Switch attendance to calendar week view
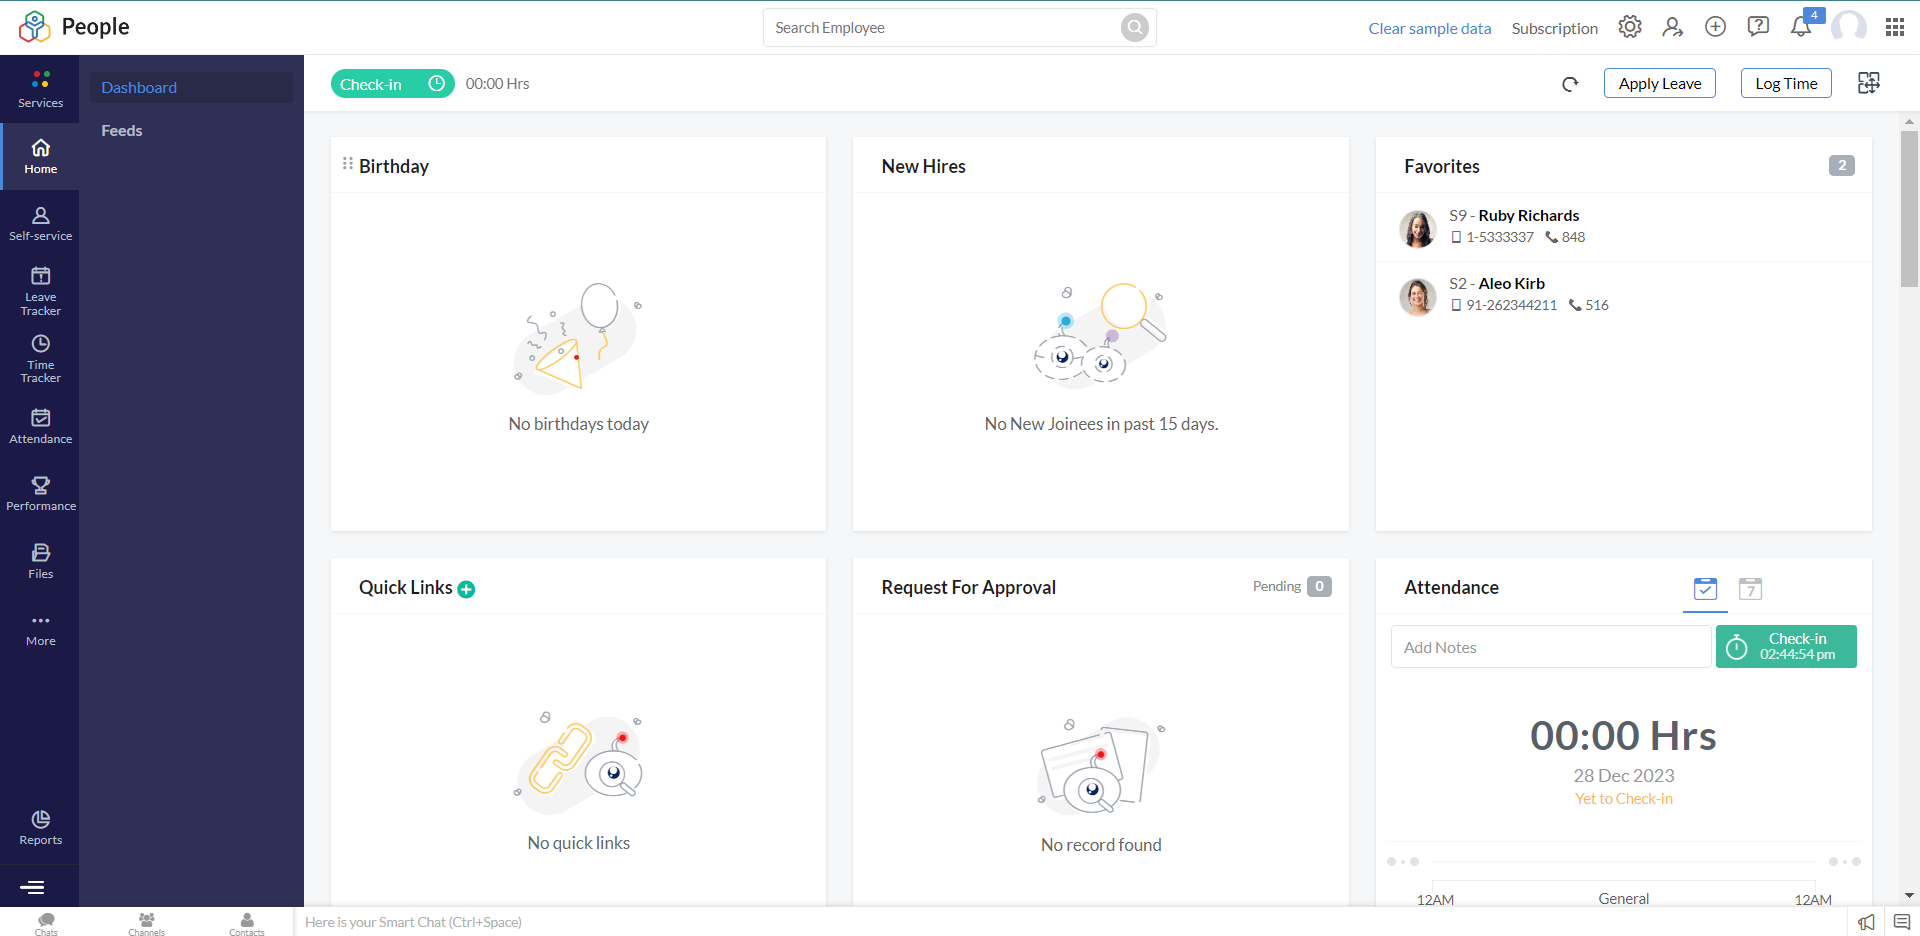Screen dimensions: 1920x936 click(x=1750, y=589)
